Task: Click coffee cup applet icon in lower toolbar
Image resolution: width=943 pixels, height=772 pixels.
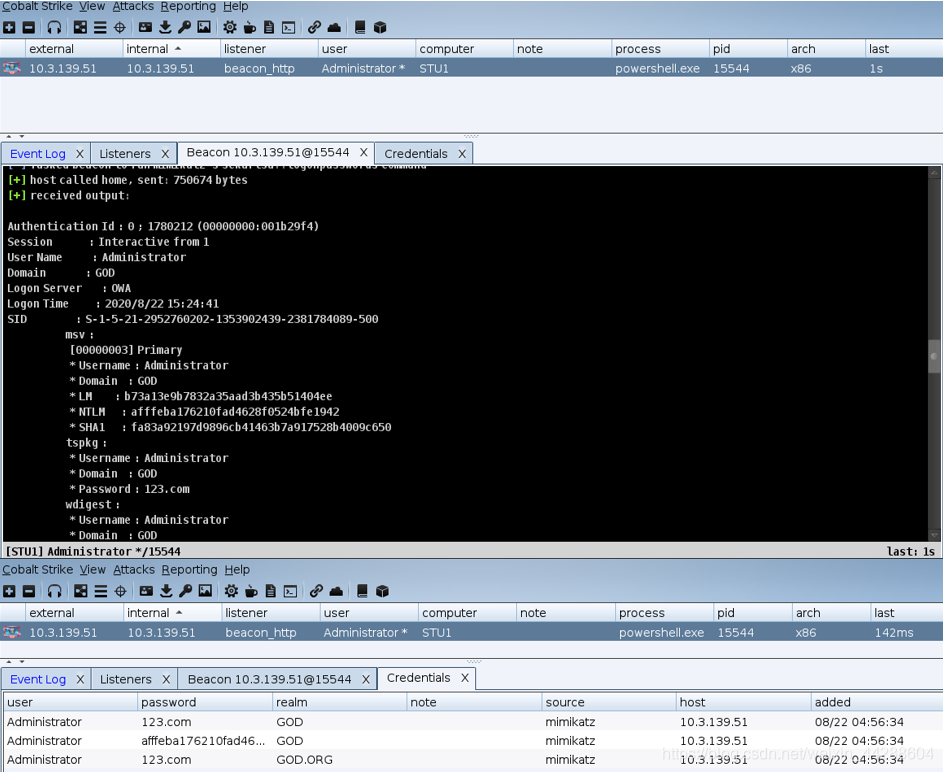Action: [251, 592]
